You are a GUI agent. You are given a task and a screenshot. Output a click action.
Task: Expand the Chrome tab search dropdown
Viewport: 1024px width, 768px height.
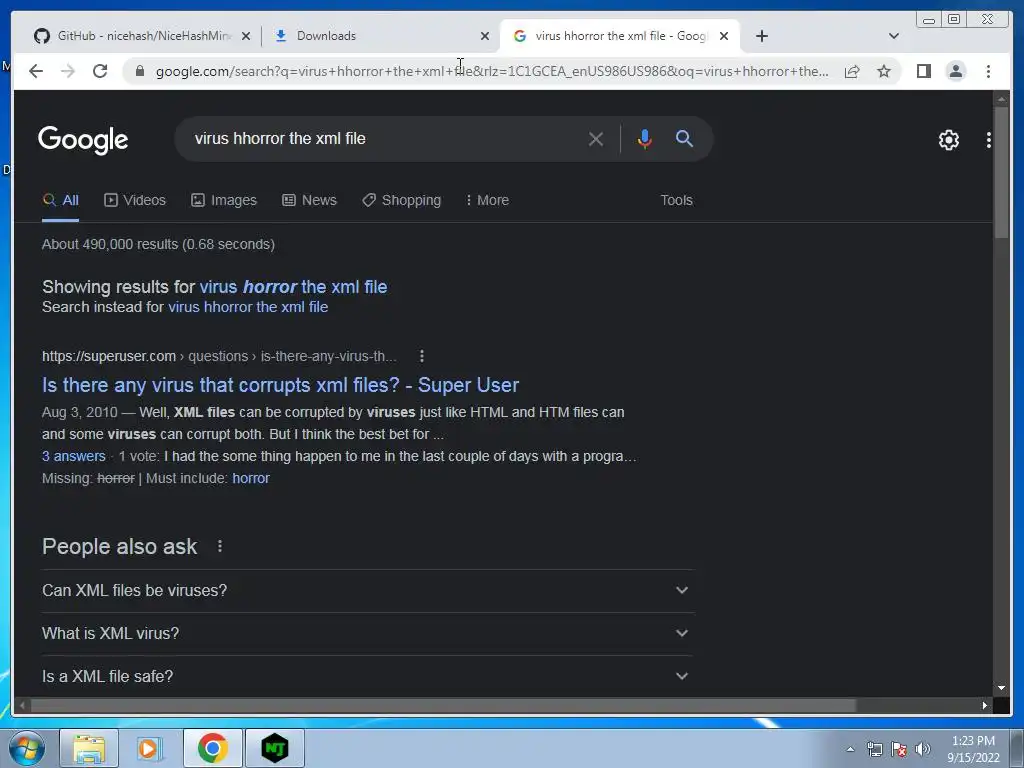click(894, 36)
